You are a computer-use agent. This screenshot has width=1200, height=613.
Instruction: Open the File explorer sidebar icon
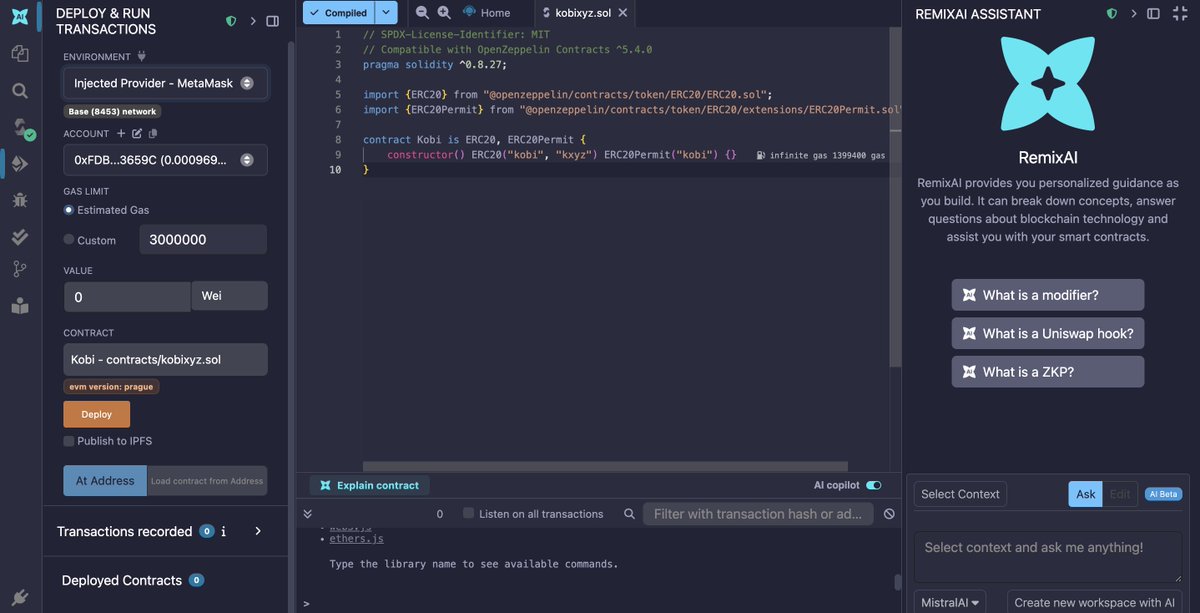coord(20,54)
